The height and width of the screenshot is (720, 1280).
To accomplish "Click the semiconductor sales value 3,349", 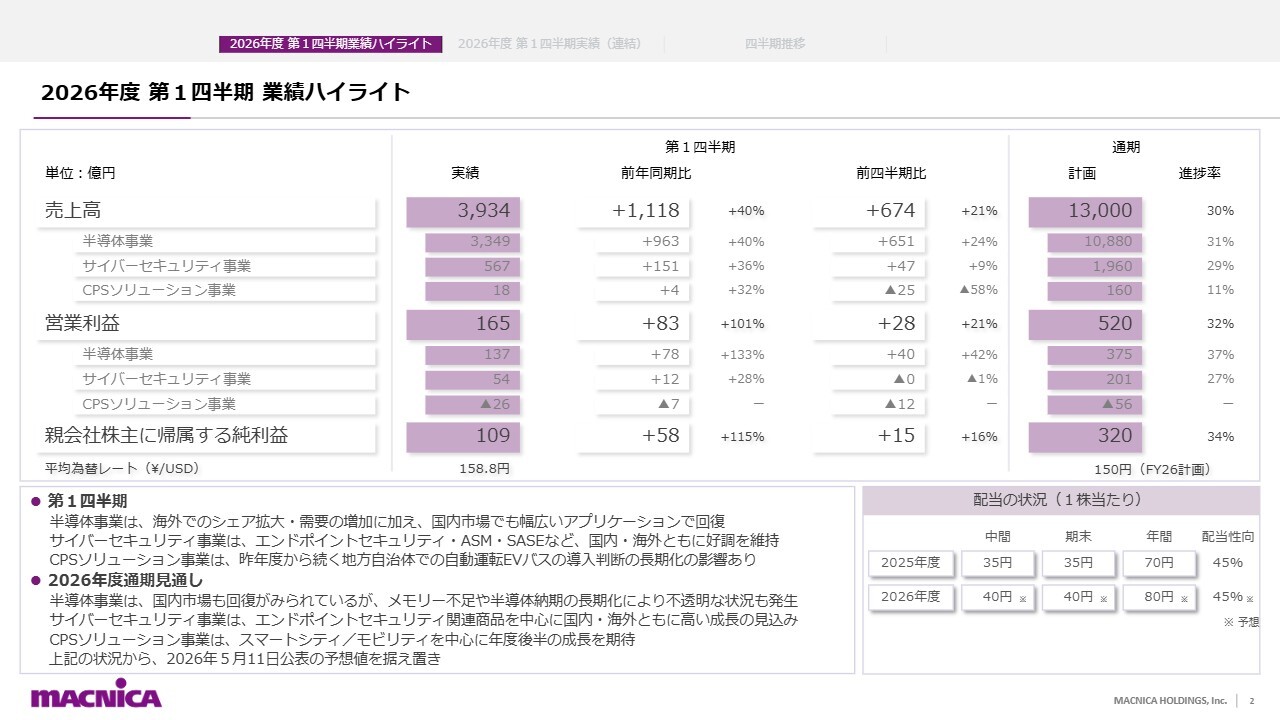I will tap(473, 242).
